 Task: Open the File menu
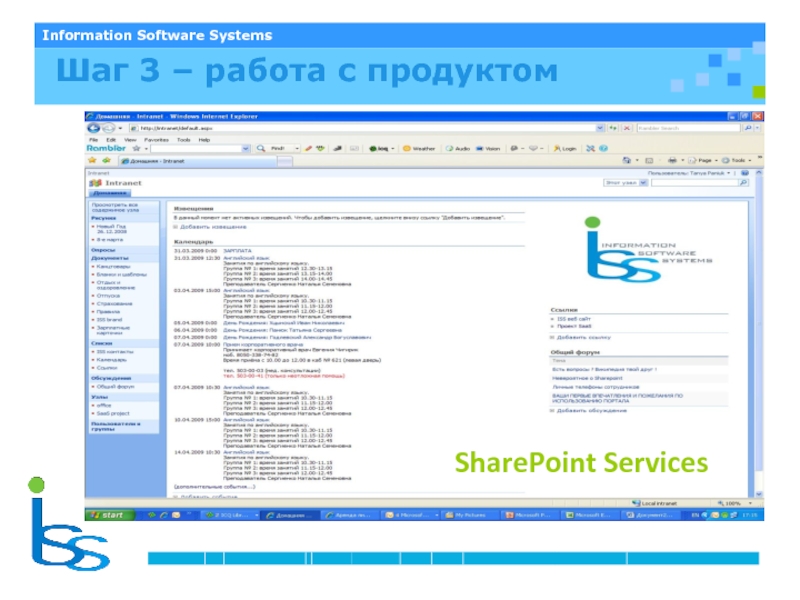pyautogui.click(x=93, y=139)
